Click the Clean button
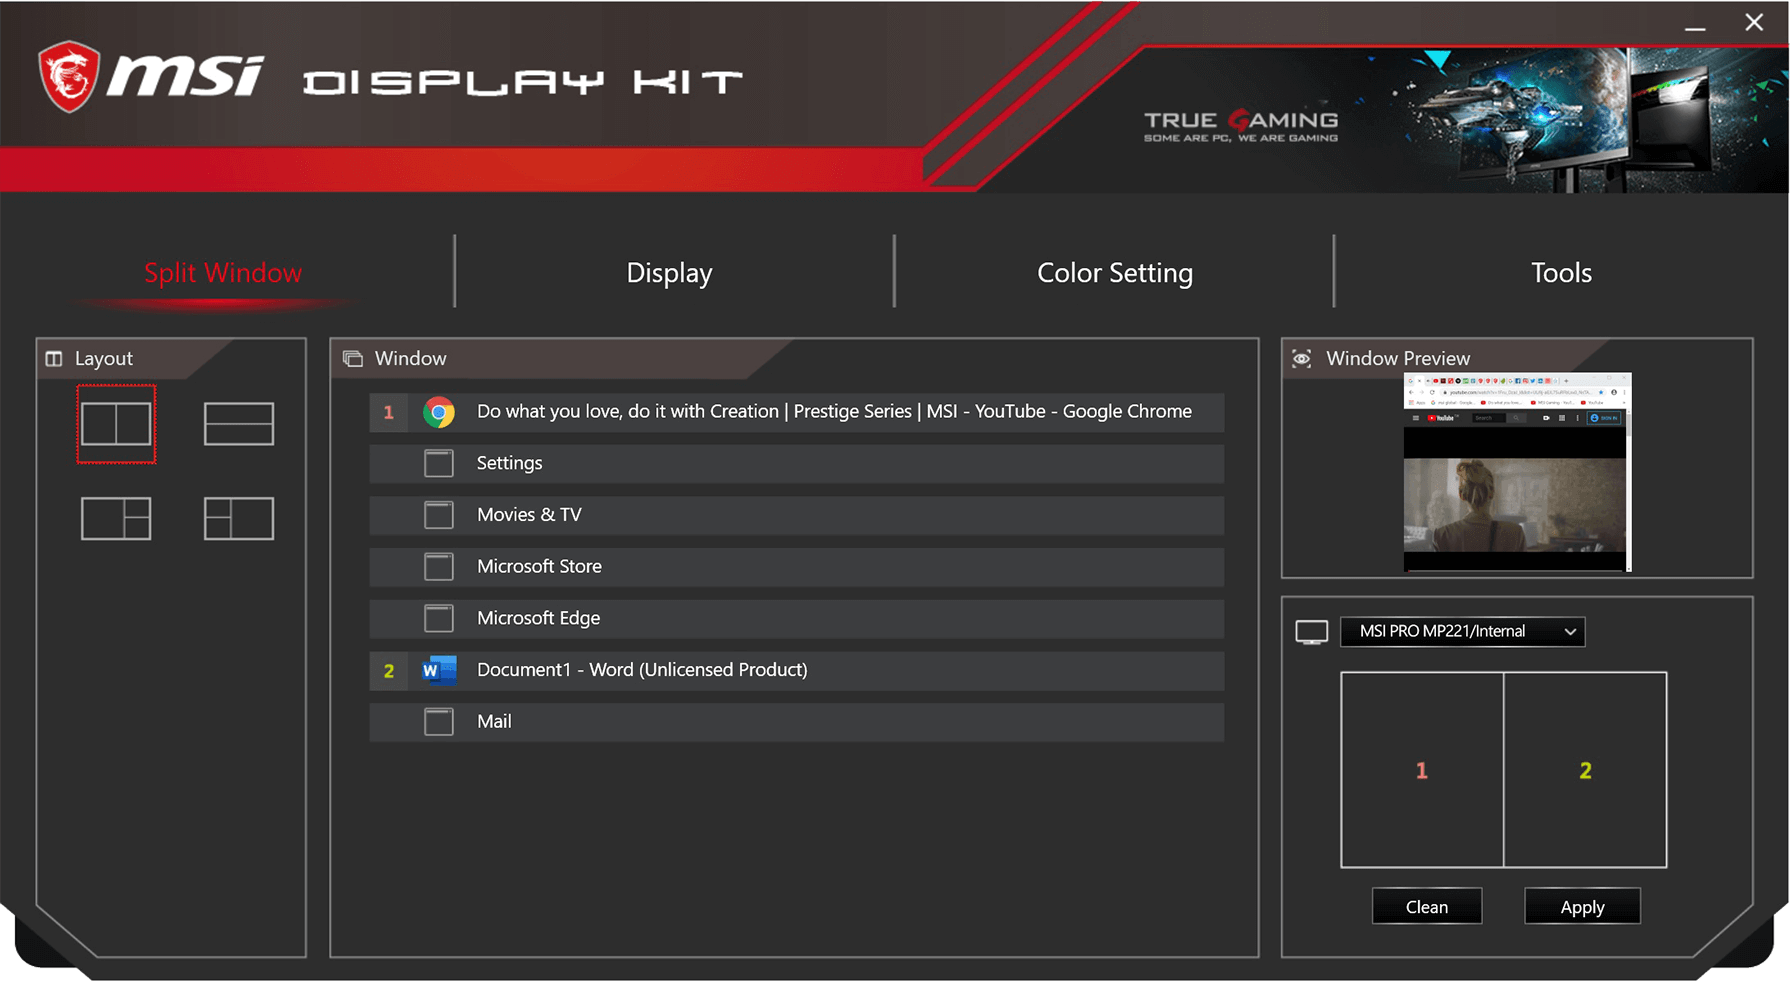Image resolution: width=1790 pixels, height=981 pixels. coord(1426,906)
